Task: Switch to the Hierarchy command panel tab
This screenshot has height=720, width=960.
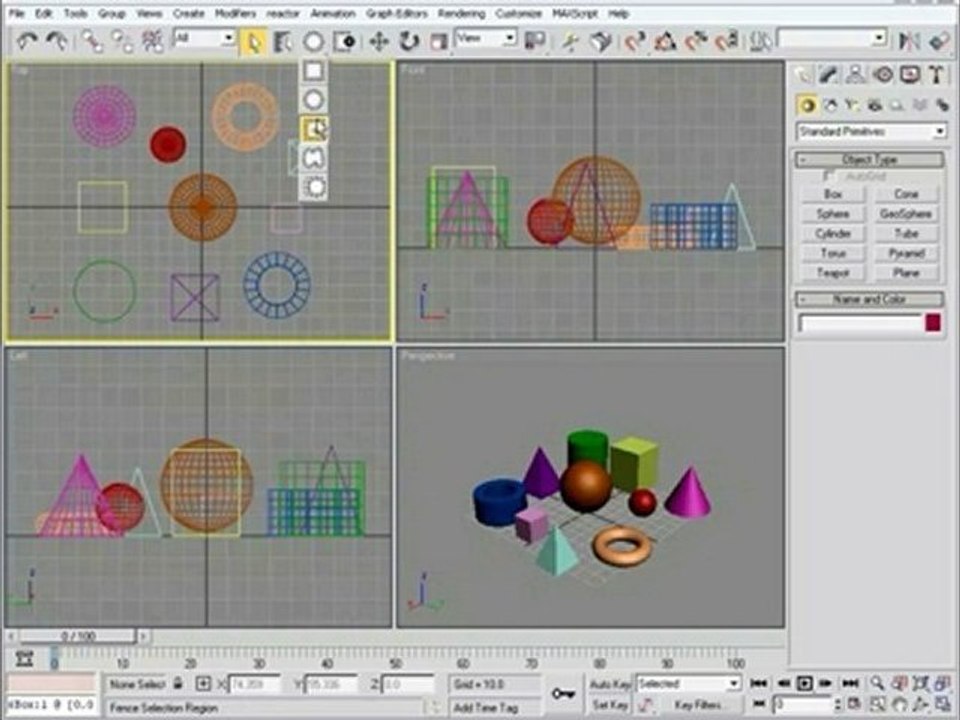Action: 855,75
